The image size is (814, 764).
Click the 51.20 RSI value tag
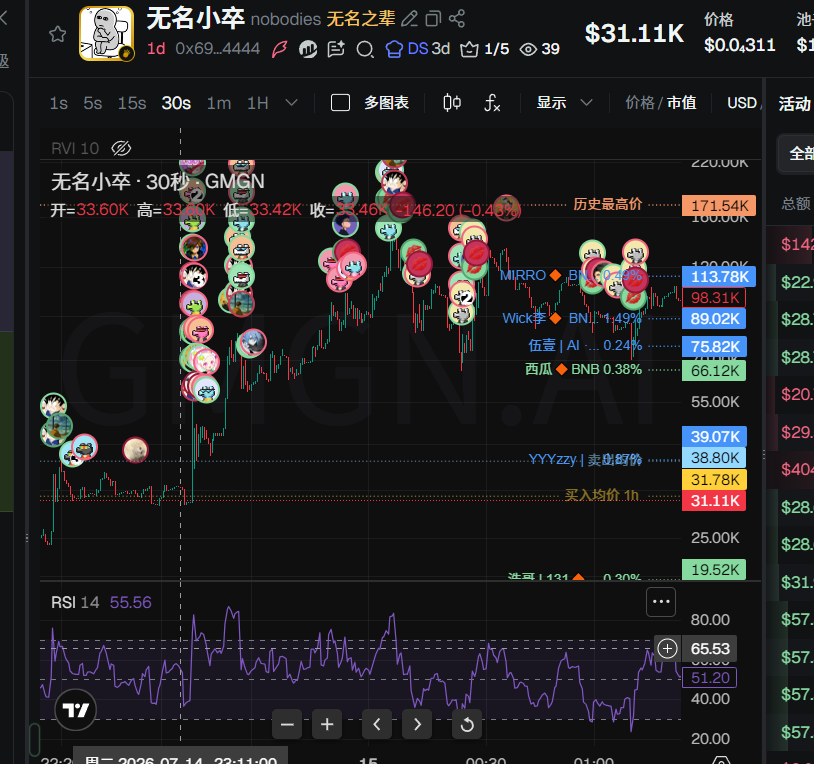click(x=709, y=678)
